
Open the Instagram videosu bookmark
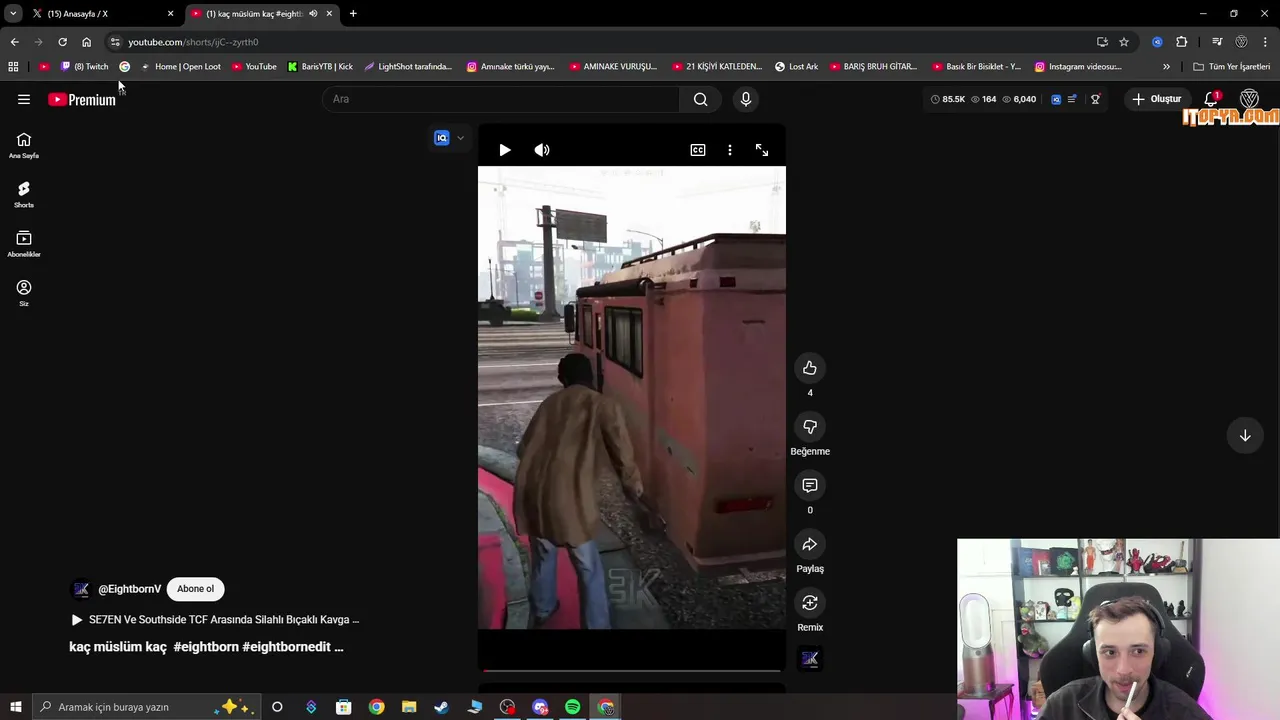(x=1078, y=67)
